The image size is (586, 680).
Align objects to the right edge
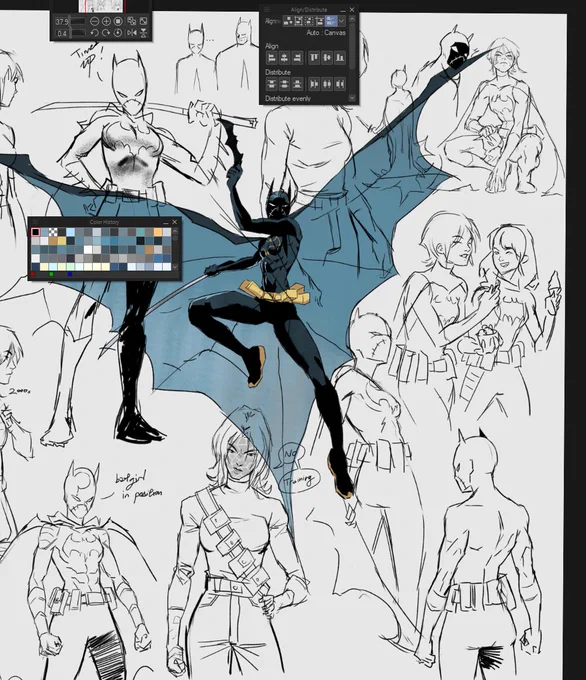pyautogui.click(x=298, y=58)
